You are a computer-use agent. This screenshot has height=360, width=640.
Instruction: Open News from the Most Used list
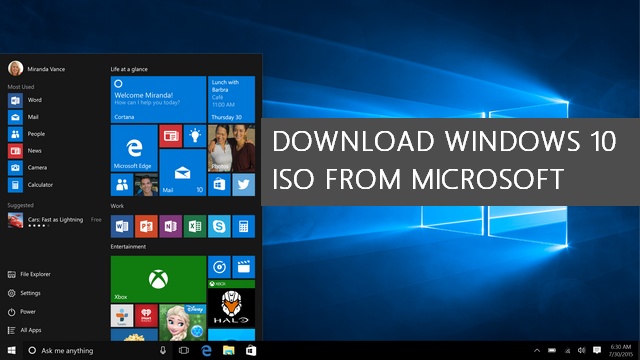tap(25, 151)
